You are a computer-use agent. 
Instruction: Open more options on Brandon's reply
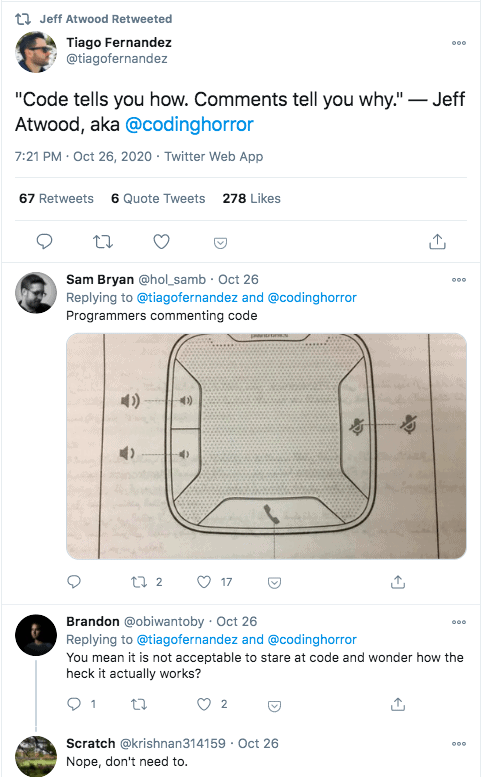coord(459,622)
